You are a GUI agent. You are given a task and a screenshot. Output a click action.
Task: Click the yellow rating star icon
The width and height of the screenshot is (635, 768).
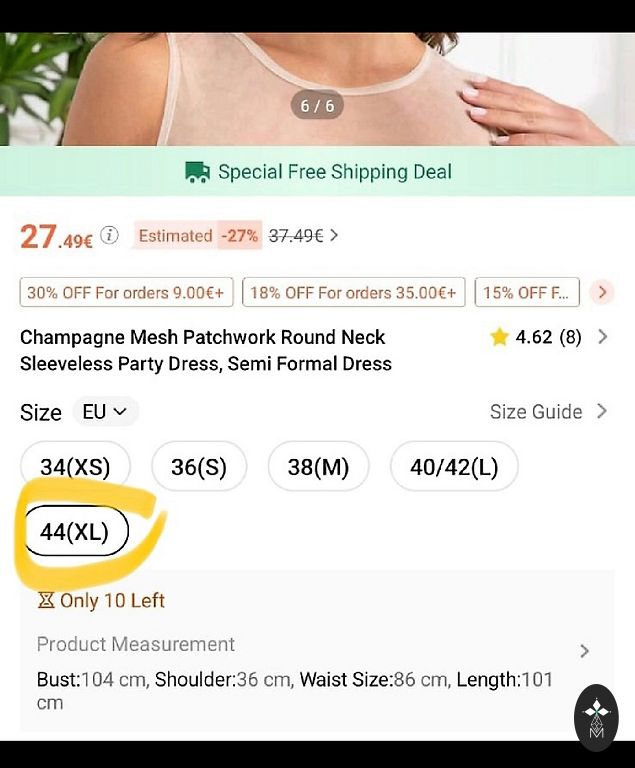pos(500,338)
